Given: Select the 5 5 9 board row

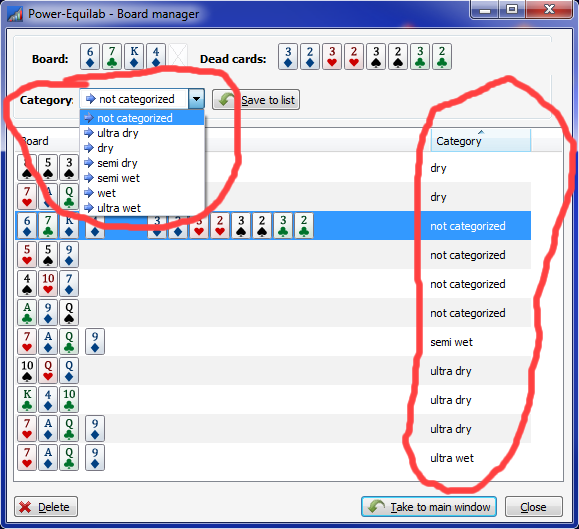Looking at the screenshot, I should tap(273, 255).
